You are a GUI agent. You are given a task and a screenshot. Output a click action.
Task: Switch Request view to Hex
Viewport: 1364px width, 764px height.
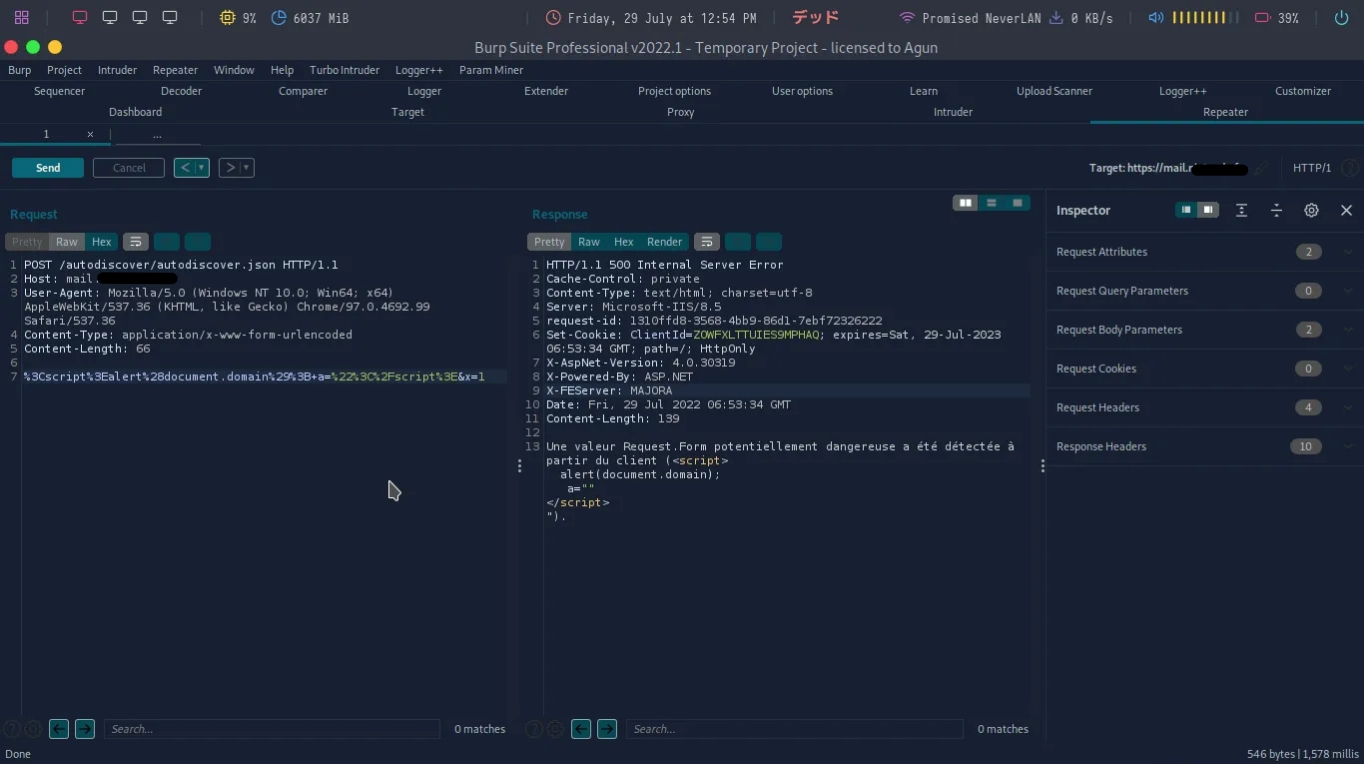tap(102, 242)
